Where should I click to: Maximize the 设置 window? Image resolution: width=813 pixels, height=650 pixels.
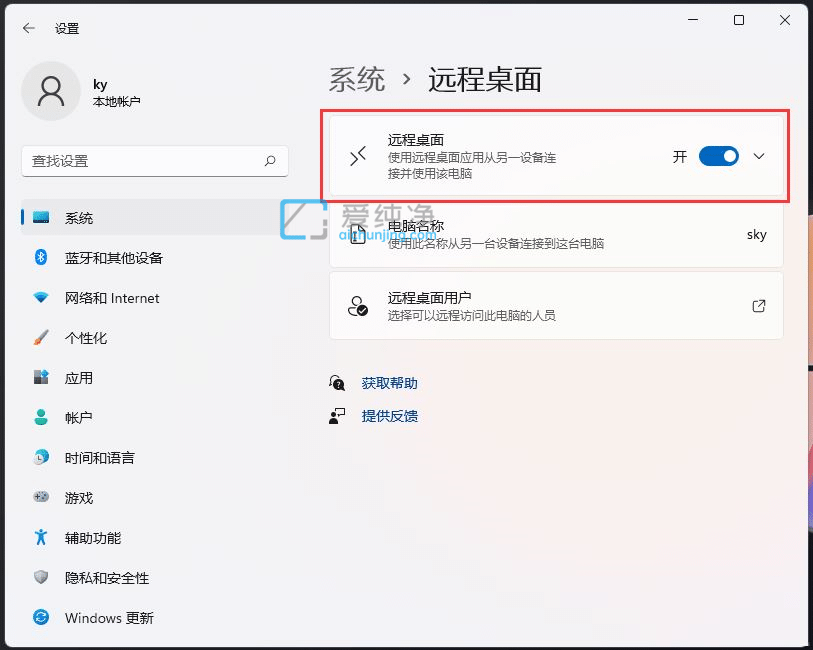[x=739, y=20]
